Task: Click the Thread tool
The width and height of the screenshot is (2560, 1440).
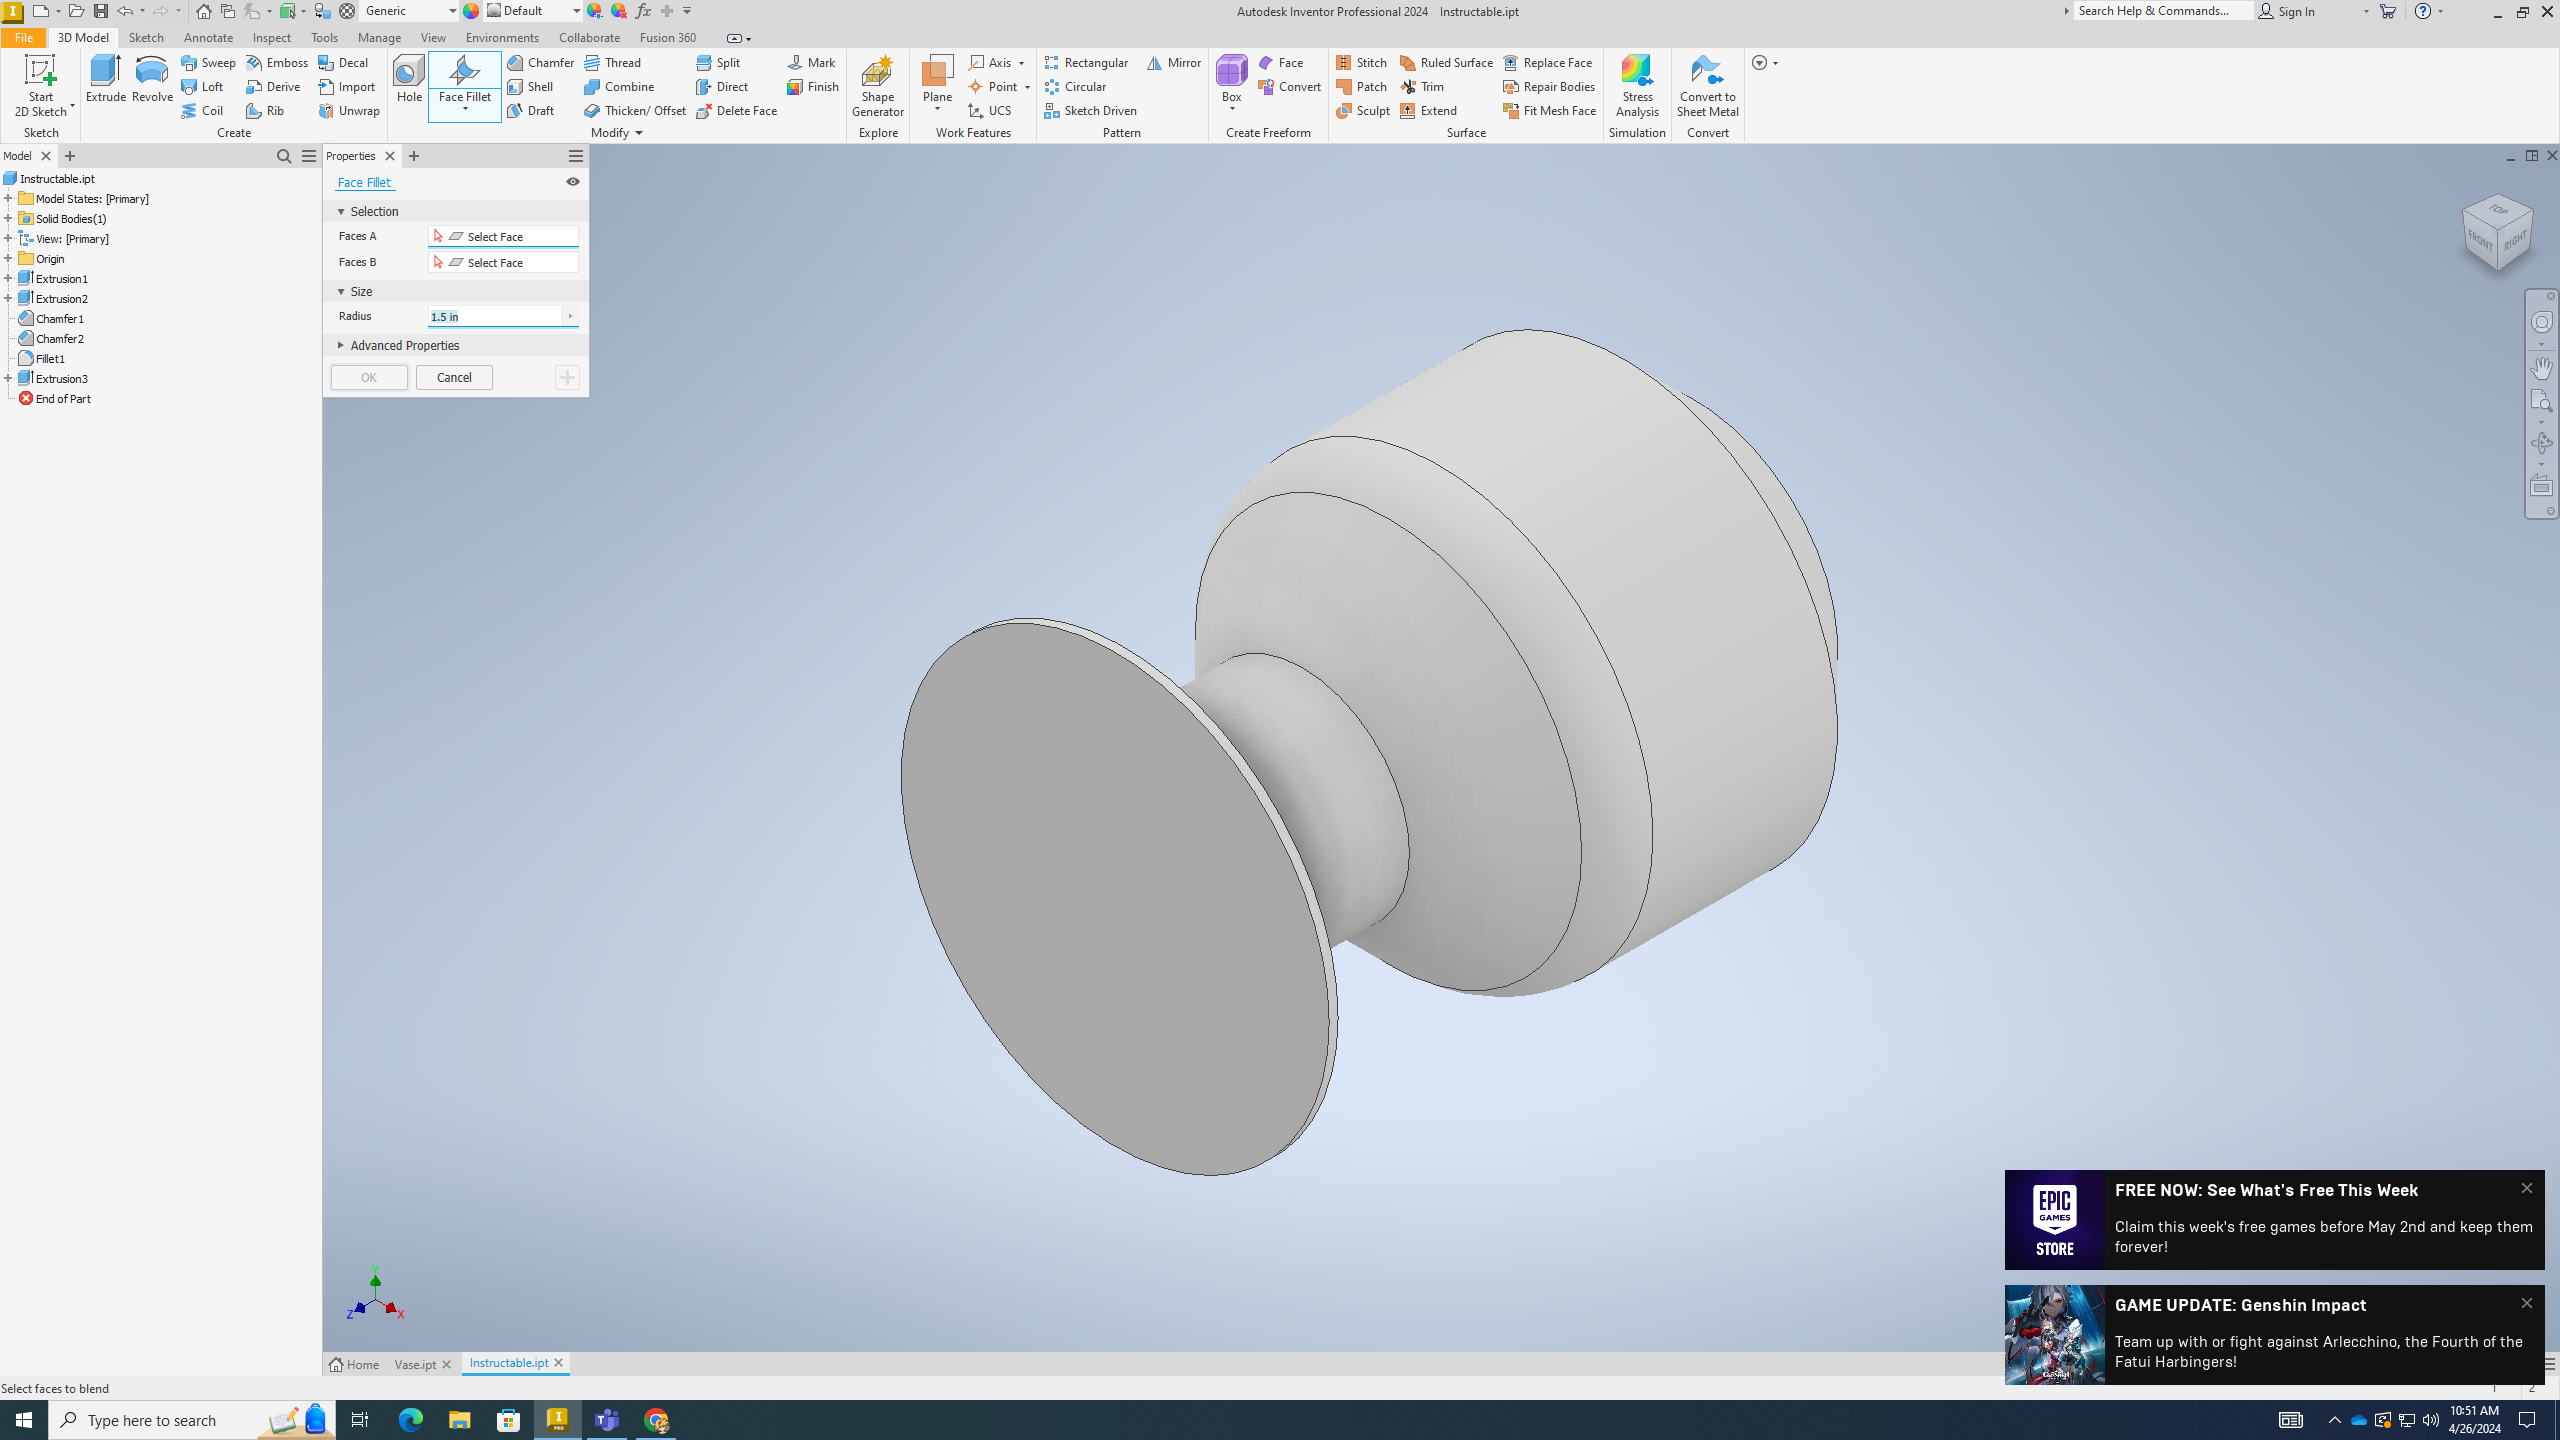Action: pyautogui.click(x=613, y=62)
